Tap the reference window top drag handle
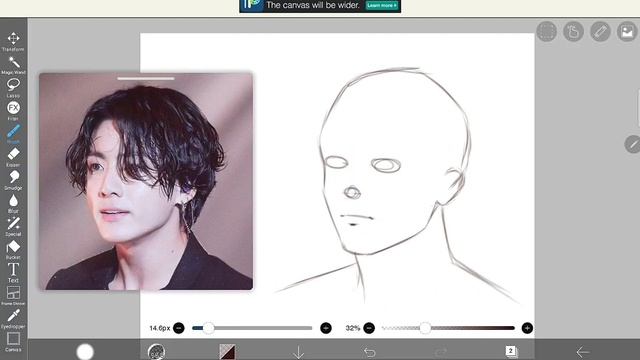The height and width of the screenshot is (360, 640). pyautogui.click(x=146, y=78)
